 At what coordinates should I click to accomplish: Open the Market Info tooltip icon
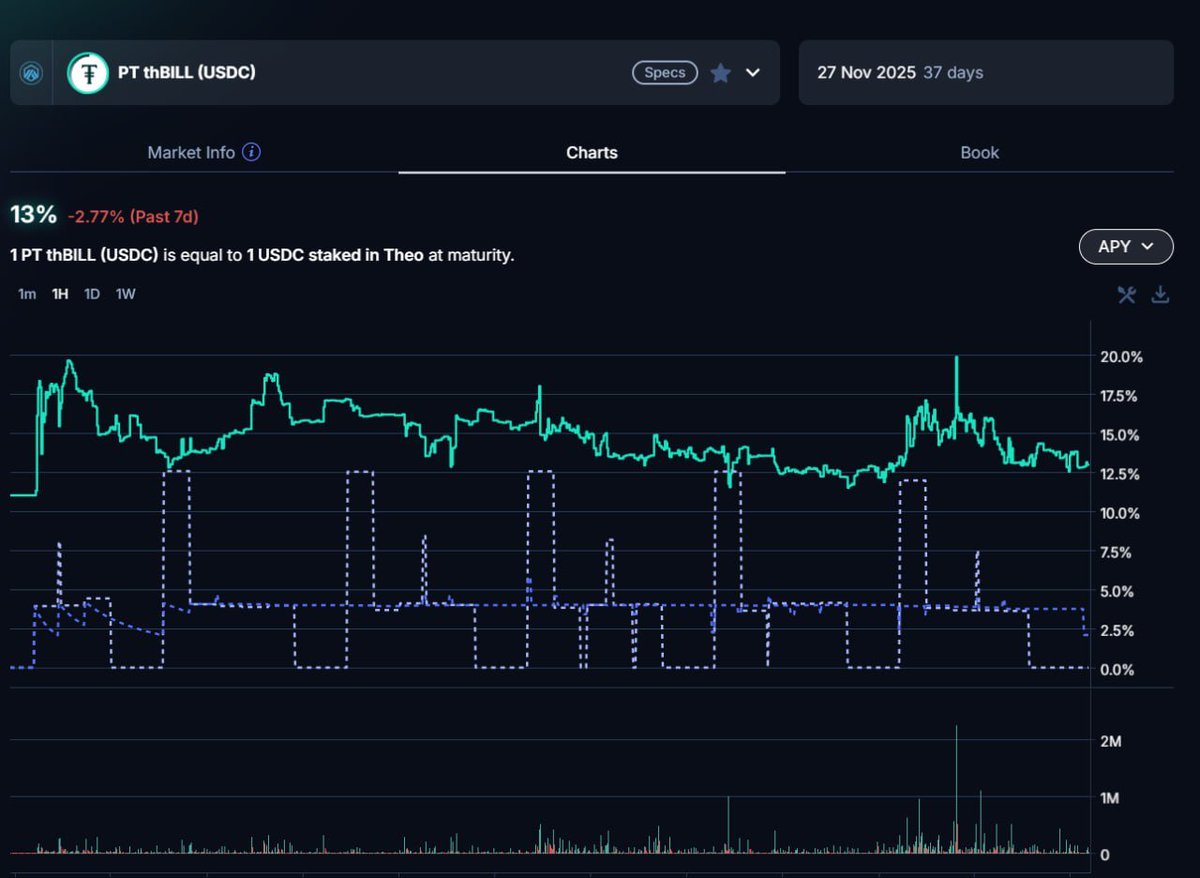[x=252, y=153]
